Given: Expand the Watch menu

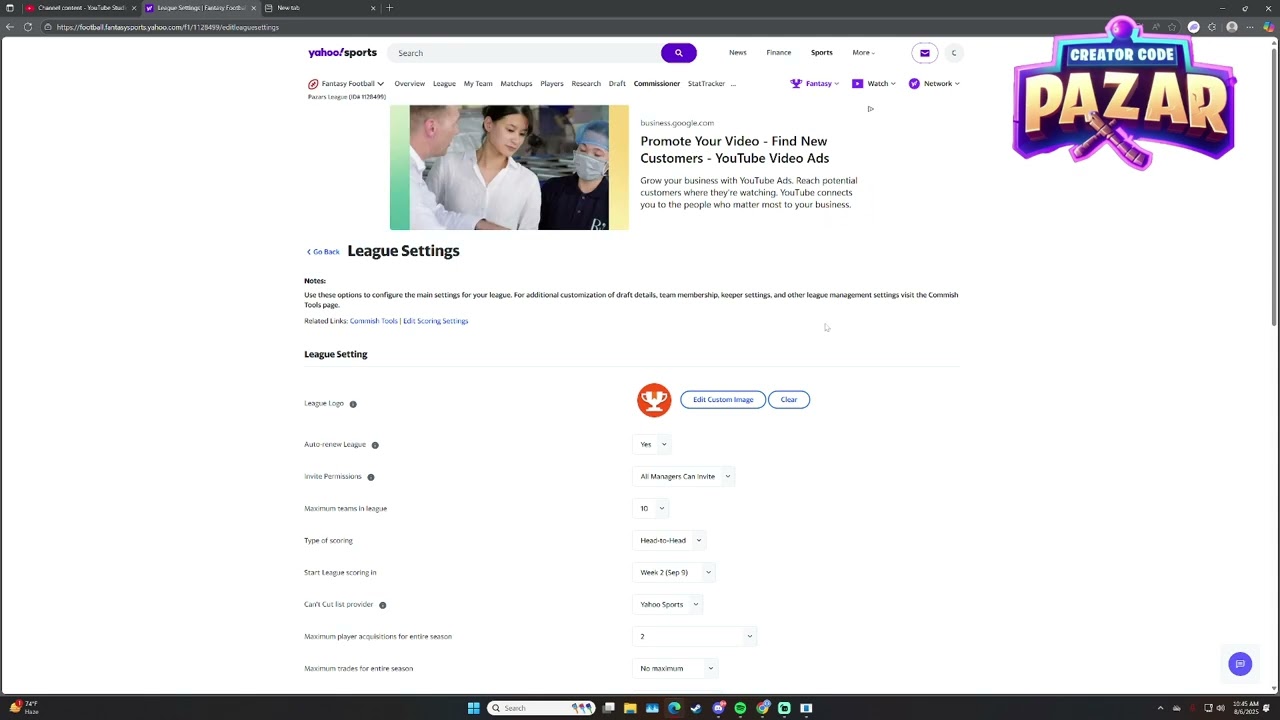Looking at the screenshot, I should coord(873,84).
